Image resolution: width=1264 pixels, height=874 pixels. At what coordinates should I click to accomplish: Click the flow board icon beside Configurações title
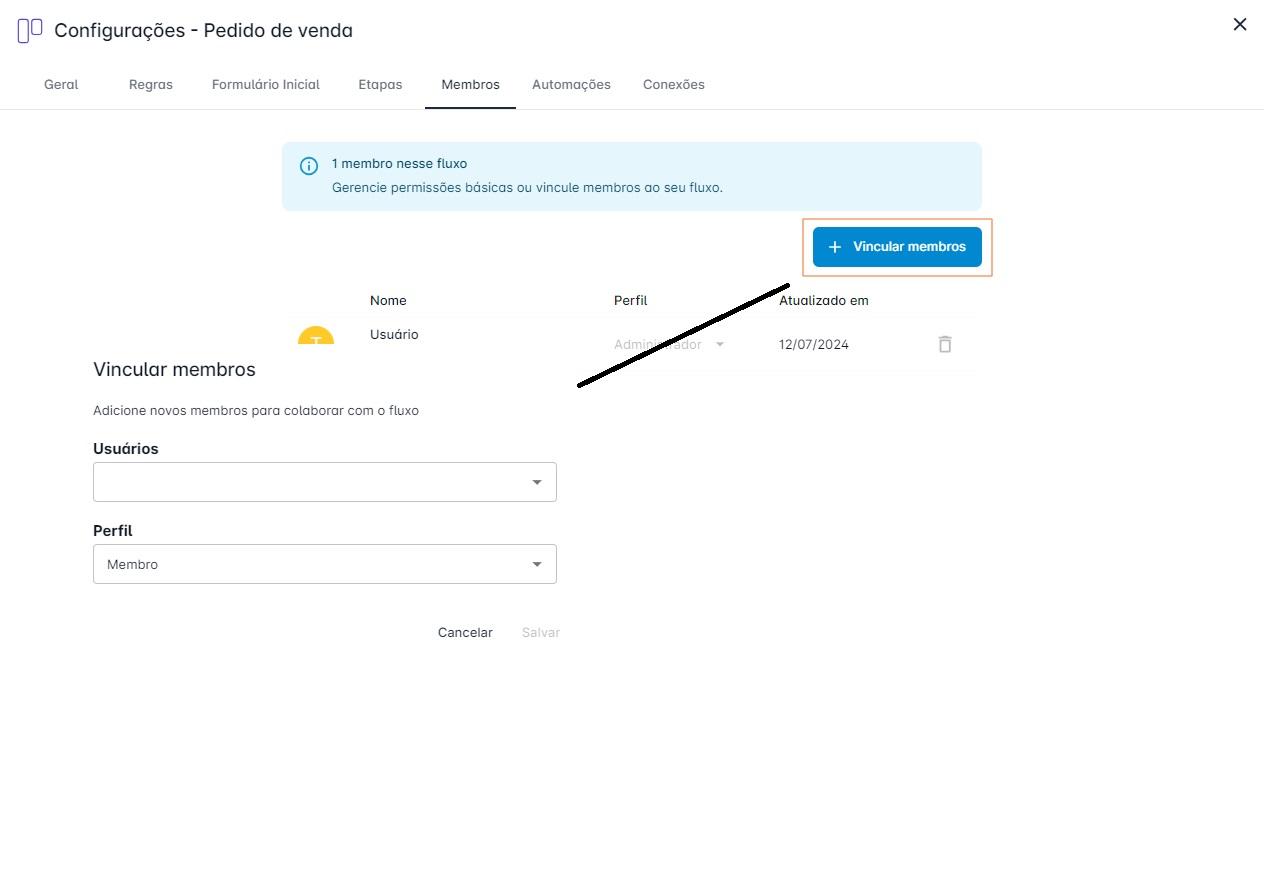pos(30,30)
